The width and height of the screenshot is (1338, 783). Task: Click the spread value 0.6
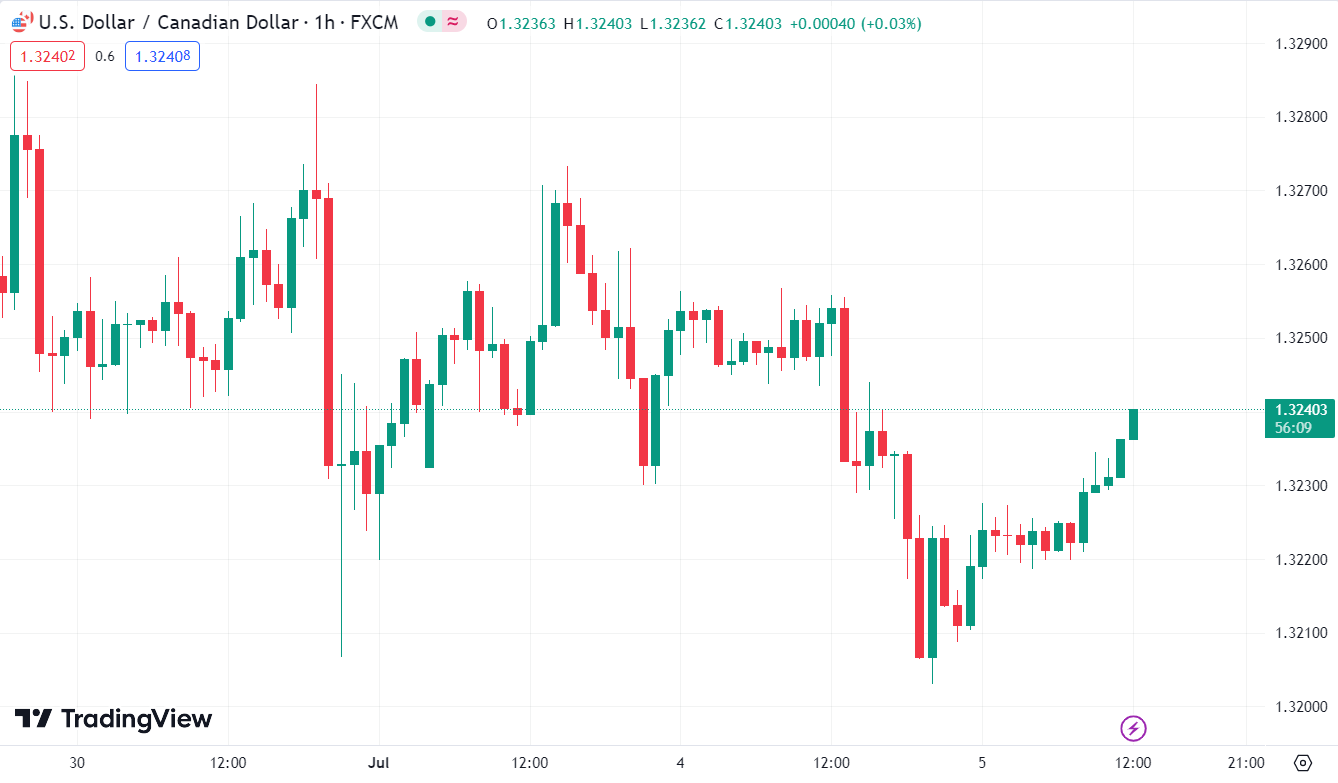pyautogui.click(x=105, y=57)
